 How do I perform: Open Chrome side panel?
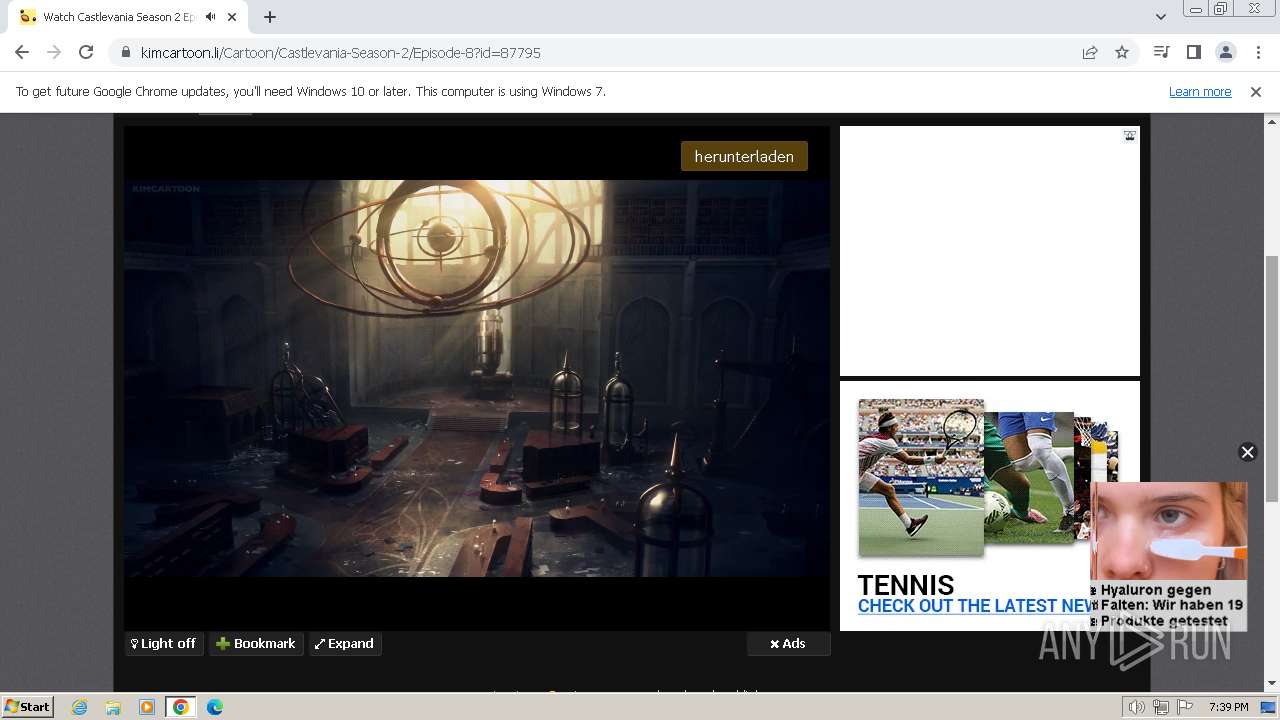click(x=1193, y=52)
